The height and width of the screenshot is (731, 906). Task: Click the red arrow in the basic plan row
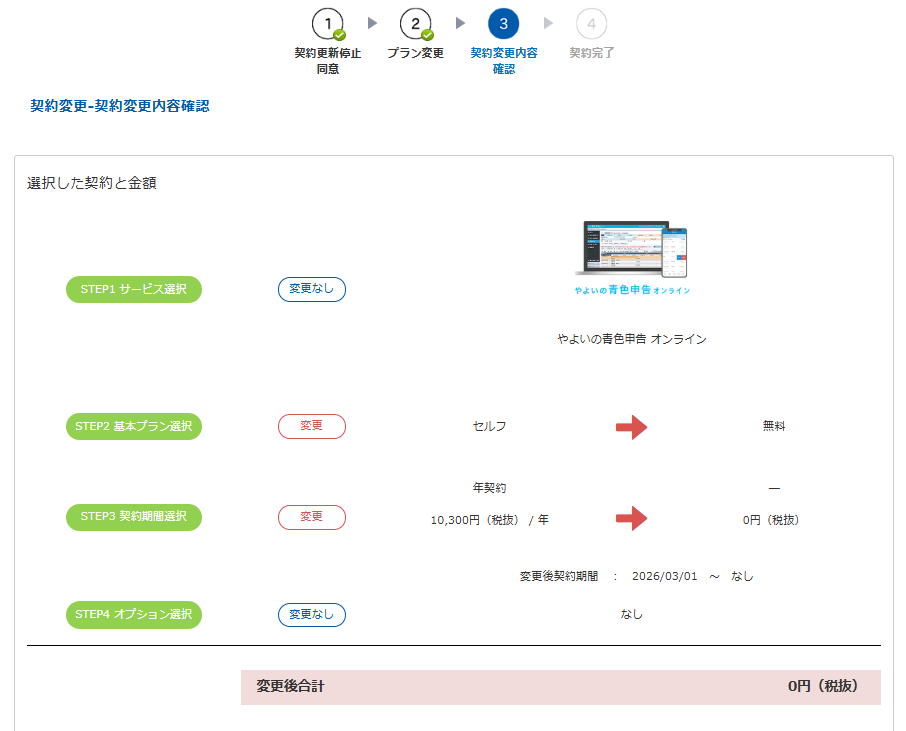(631, 427)
